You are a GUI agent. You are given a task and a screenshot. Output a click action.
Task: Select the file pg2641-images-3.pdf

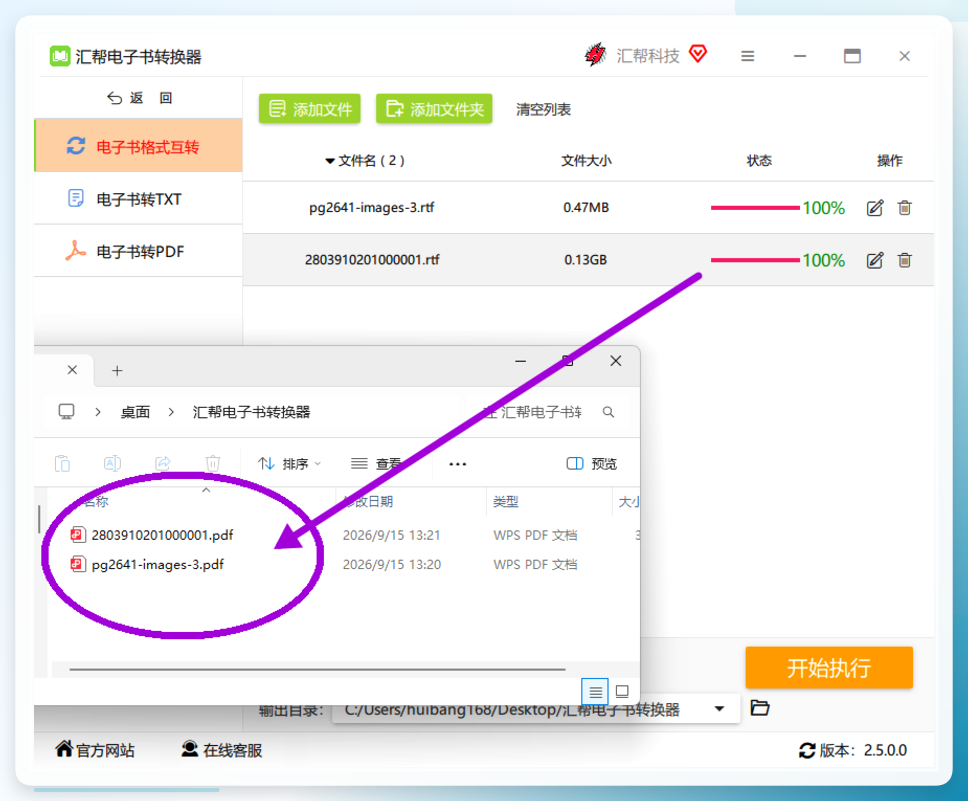coord(157,564)
